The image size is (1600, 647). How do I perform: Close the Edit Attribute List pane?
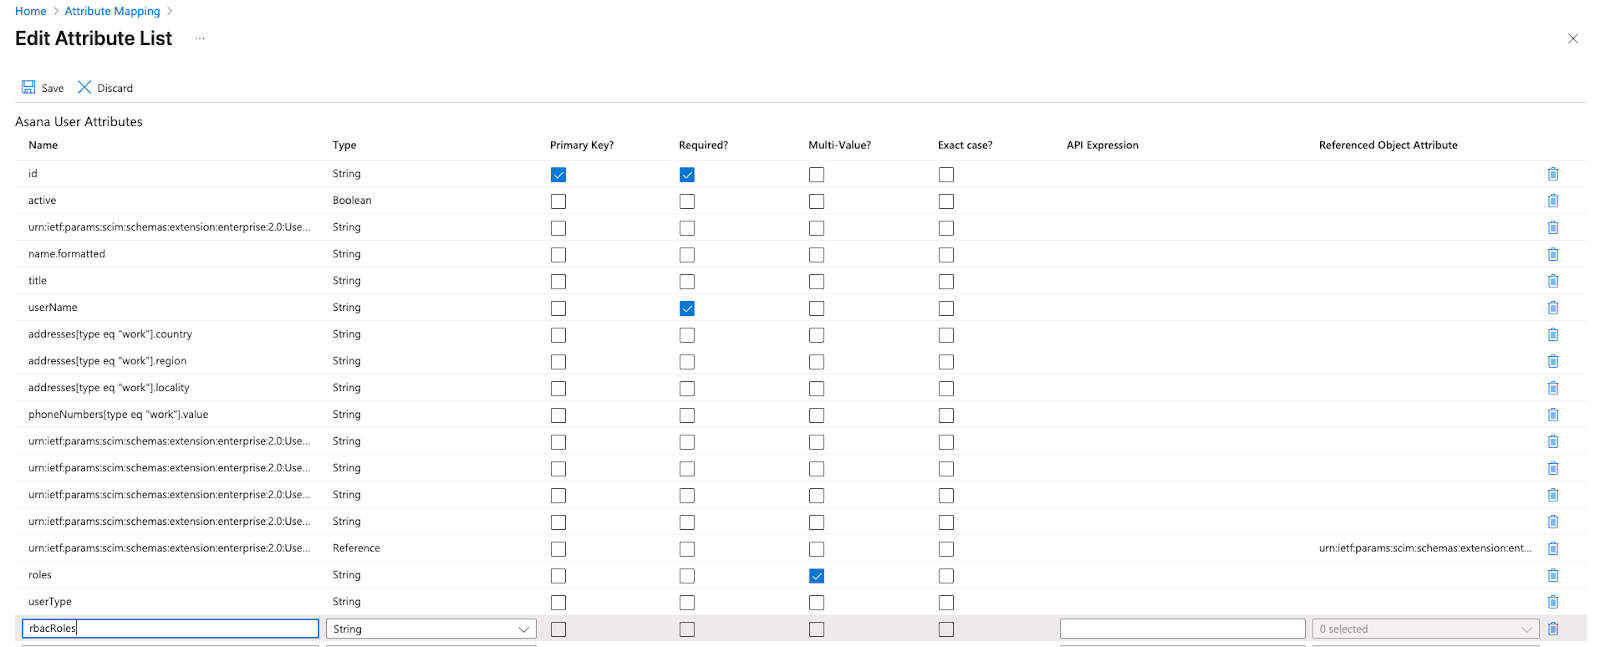[x=1573, y=39]
